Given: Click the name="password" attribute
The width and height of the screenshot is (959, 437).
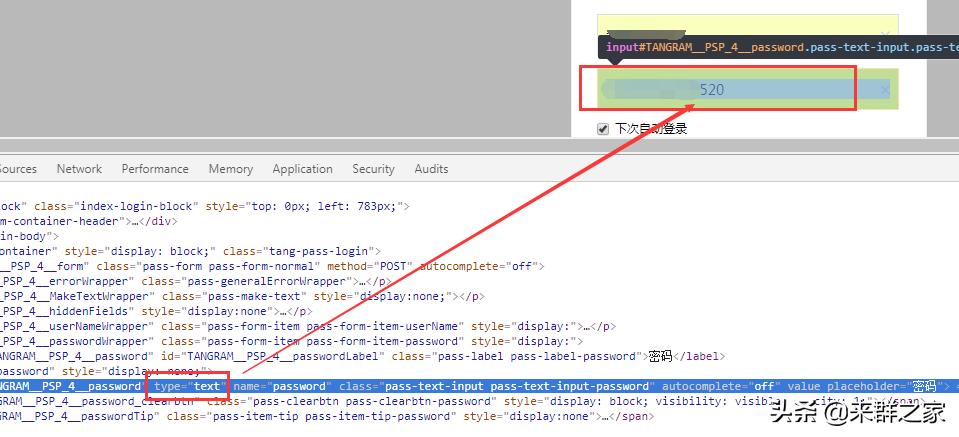Looking at the screenshot, I should pos(283,386).
